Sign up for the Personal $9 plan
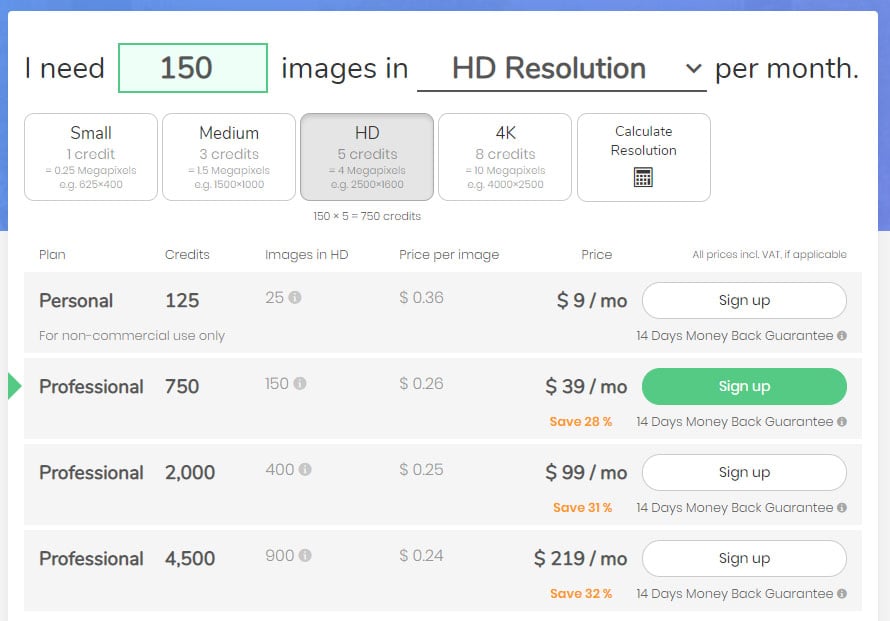 [744, 300]
